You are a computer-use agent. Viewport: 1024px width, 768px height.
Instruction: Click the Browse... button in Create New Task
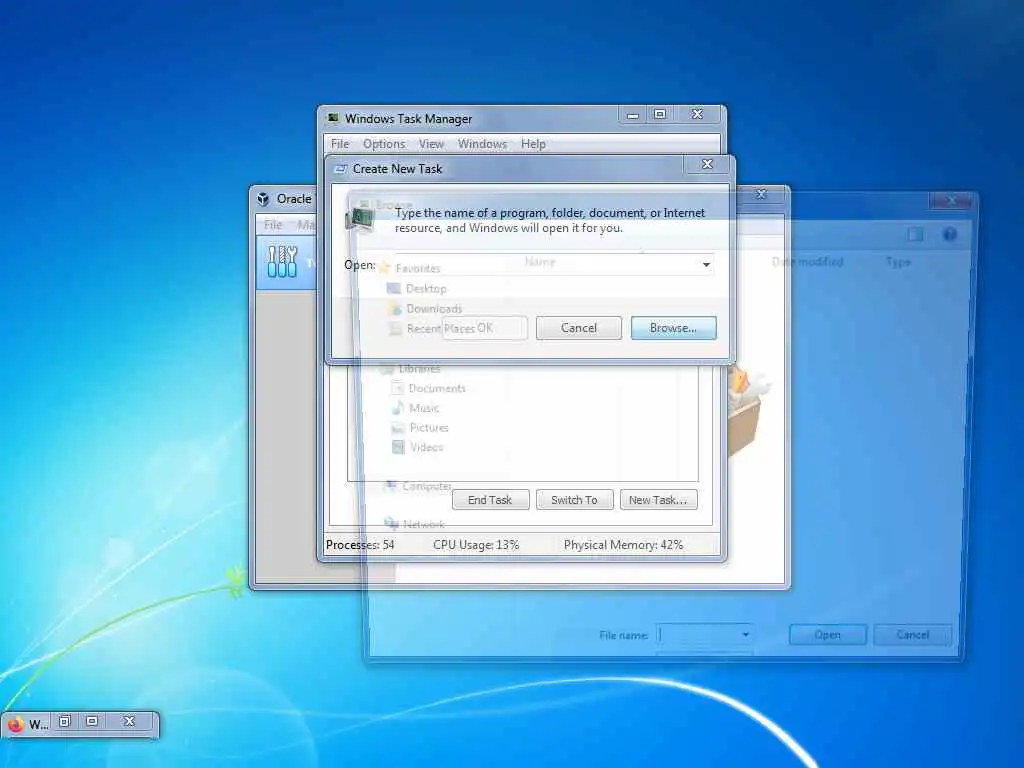pyautogui.click(x=673, y=328)
